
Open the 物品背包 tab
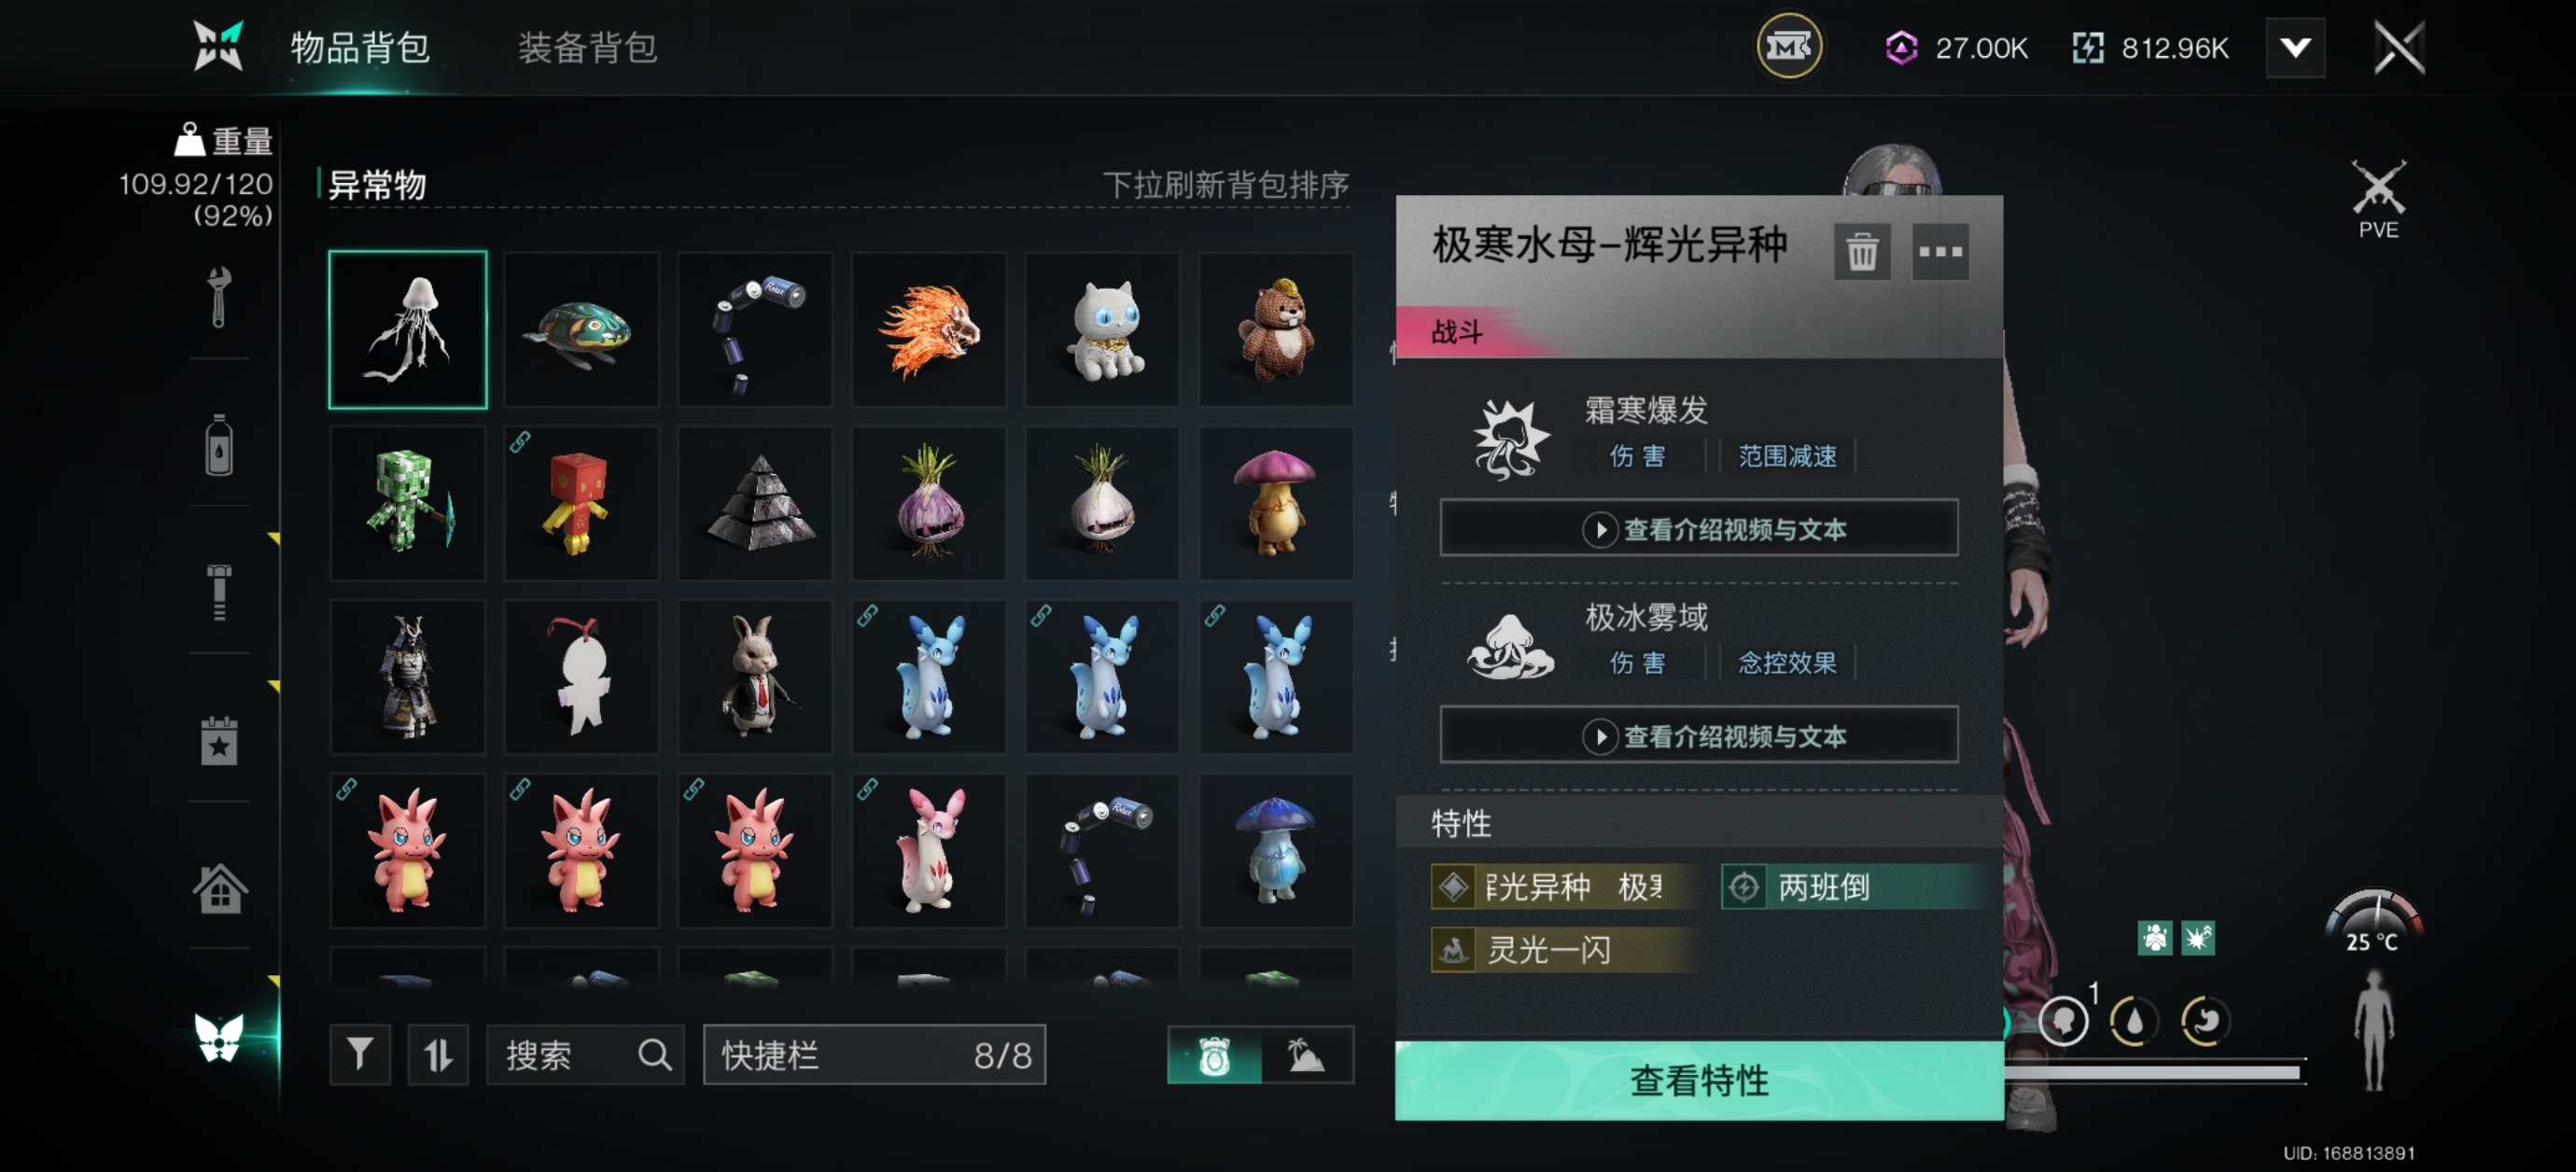pos(360,47)
